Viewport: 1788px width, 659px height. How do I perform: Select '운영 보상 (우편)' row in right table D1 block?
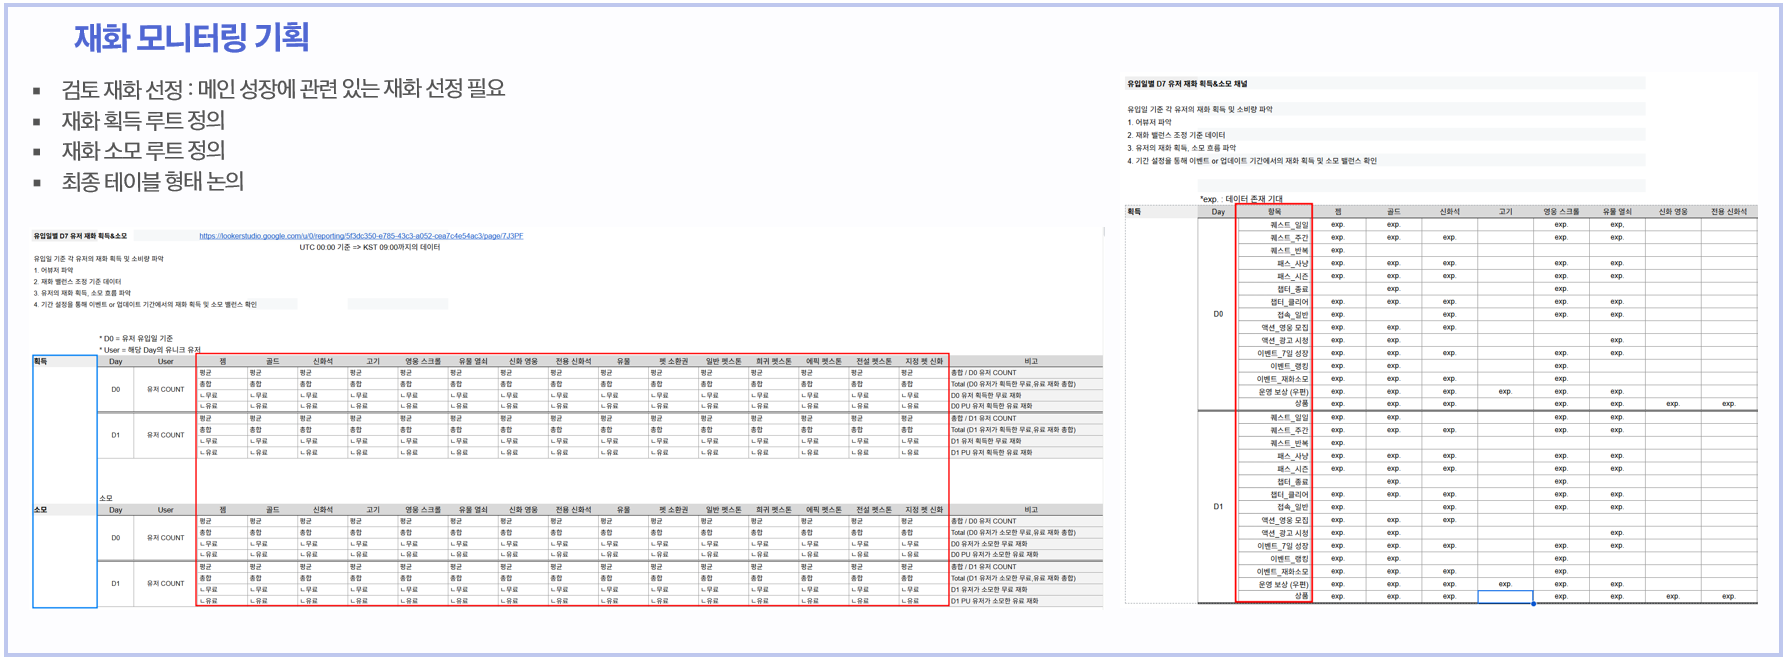tap(1274, 584)
